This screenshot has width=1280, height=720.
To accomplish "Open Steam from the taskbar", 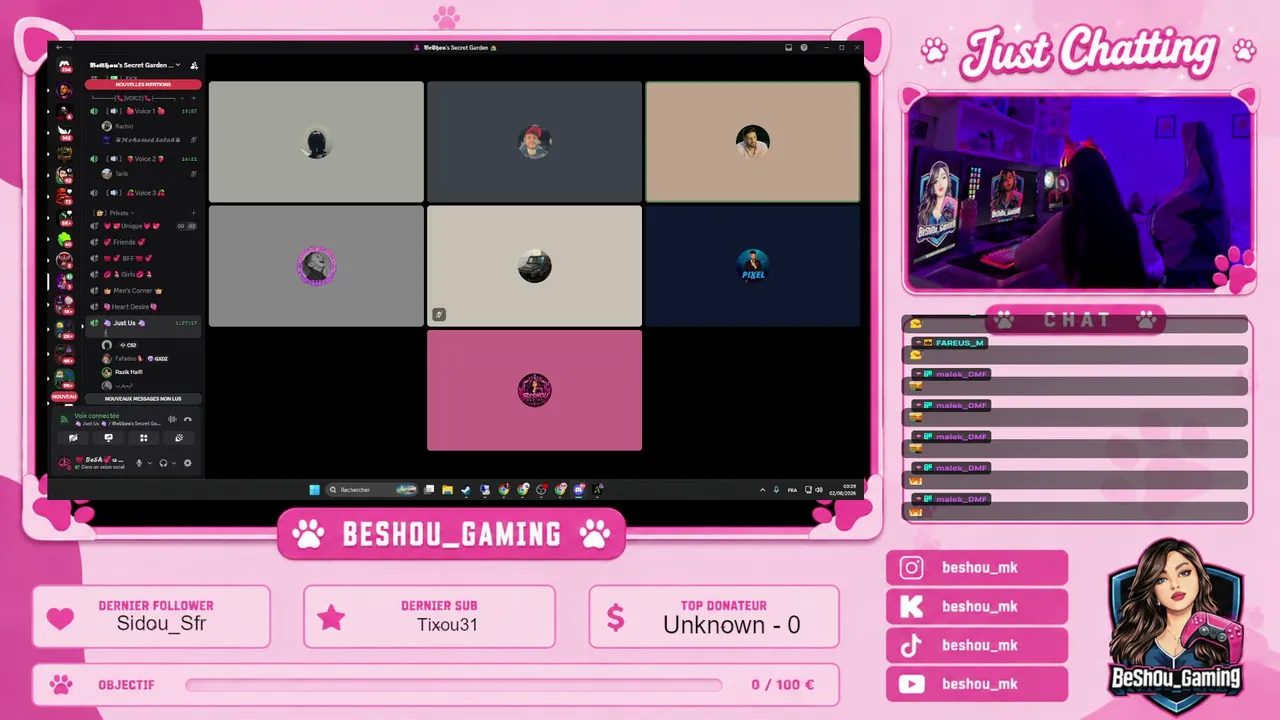I will (466, 490).
